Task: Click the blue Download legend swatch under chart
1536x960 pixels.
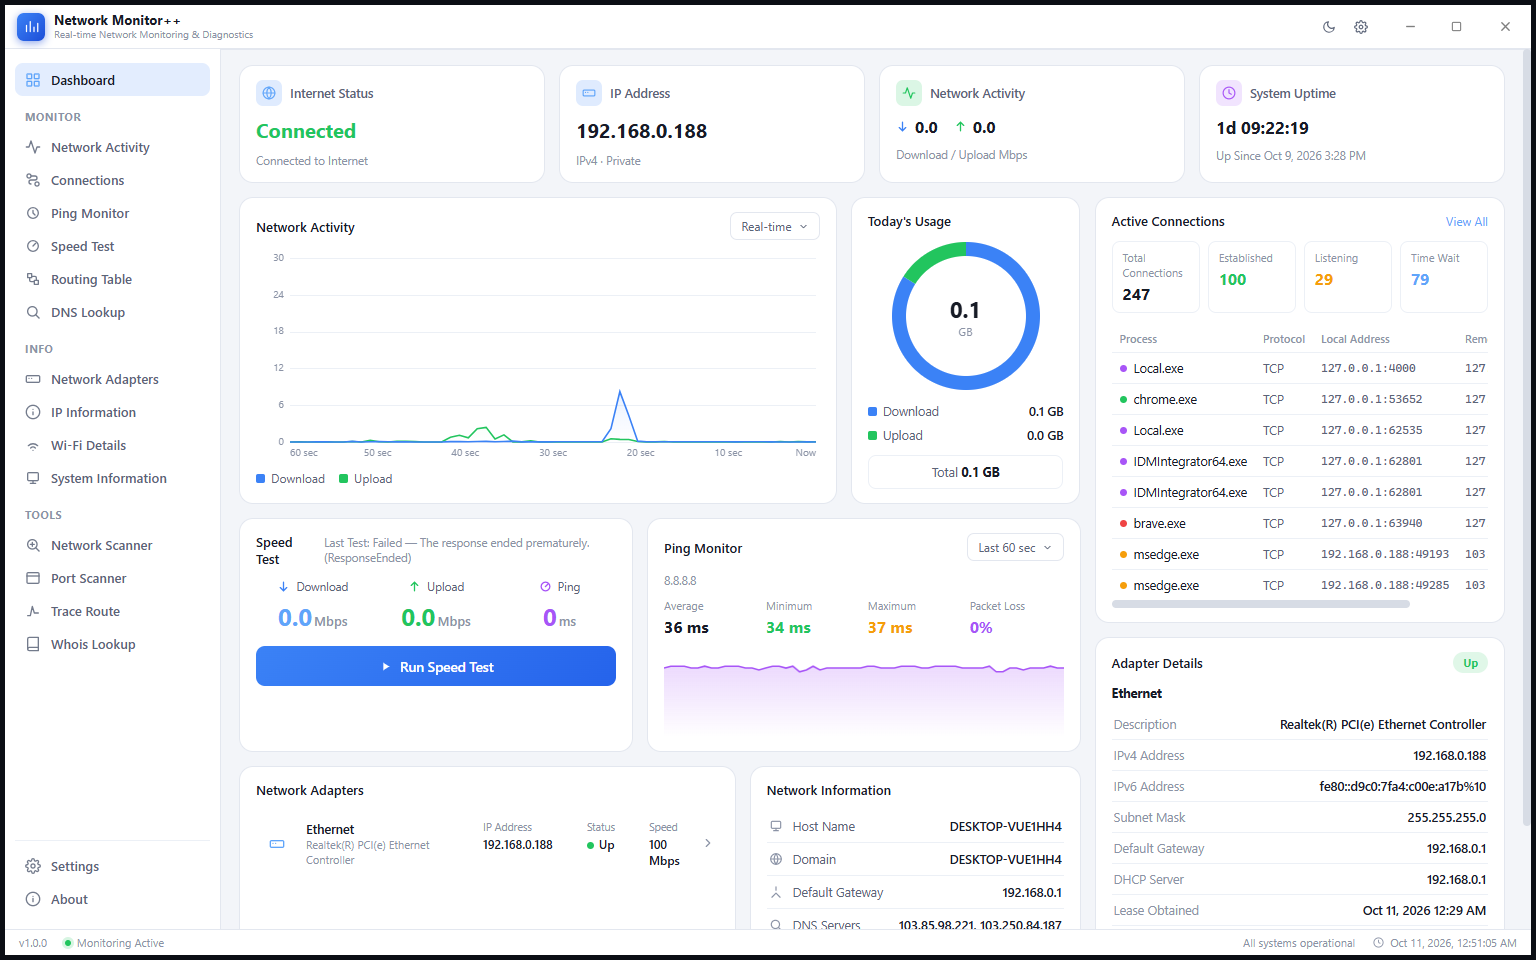Action: click(x=261, y=479)
